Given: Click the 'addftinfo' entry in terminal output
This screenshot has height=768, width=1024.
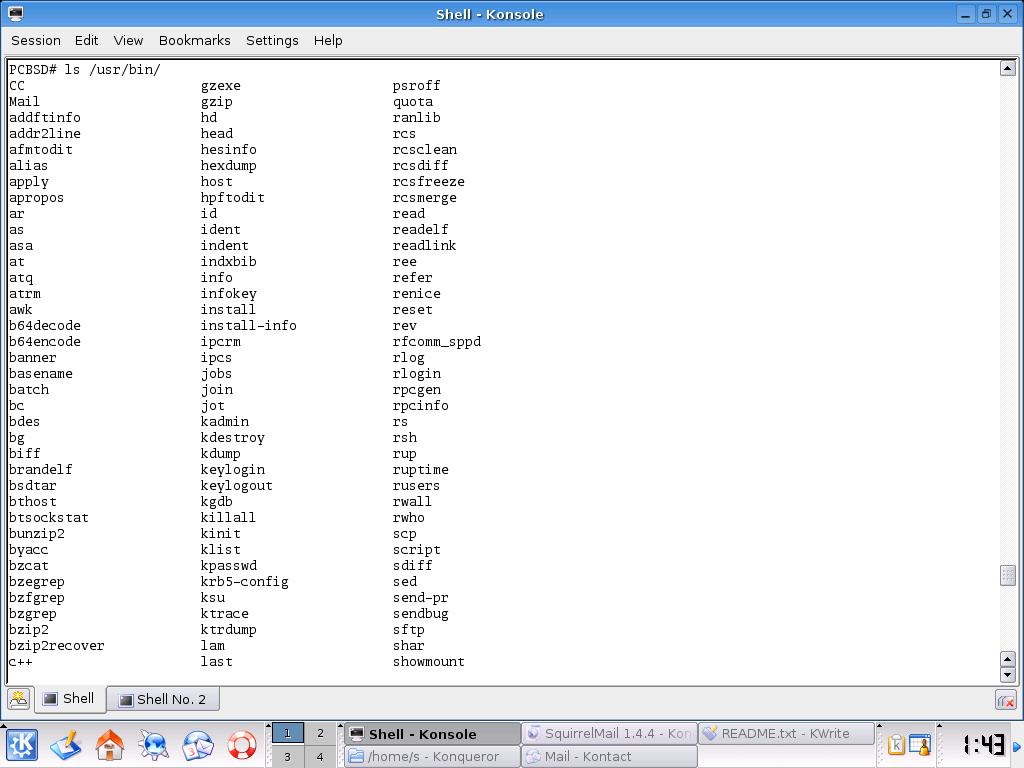Looking at the screenshot, I should coord(45,118).
